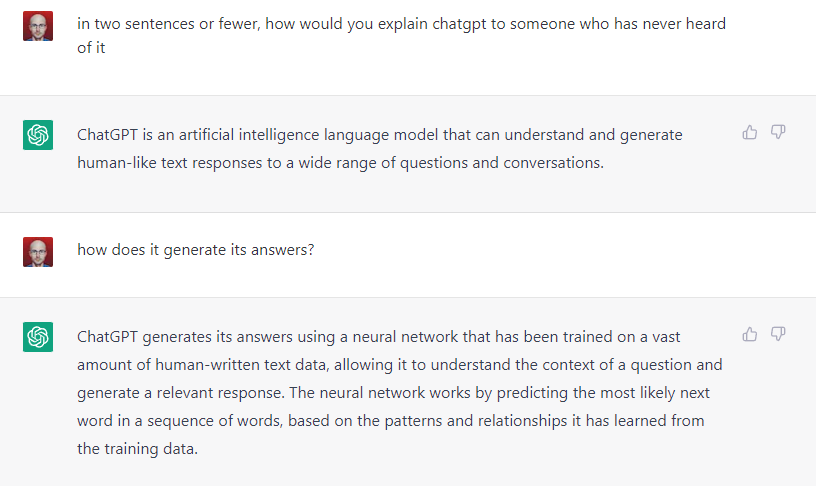This screenshot has width=816, height=486.
Task: Dislike the neural network answer with thumbs down
Action: [778, 334]
